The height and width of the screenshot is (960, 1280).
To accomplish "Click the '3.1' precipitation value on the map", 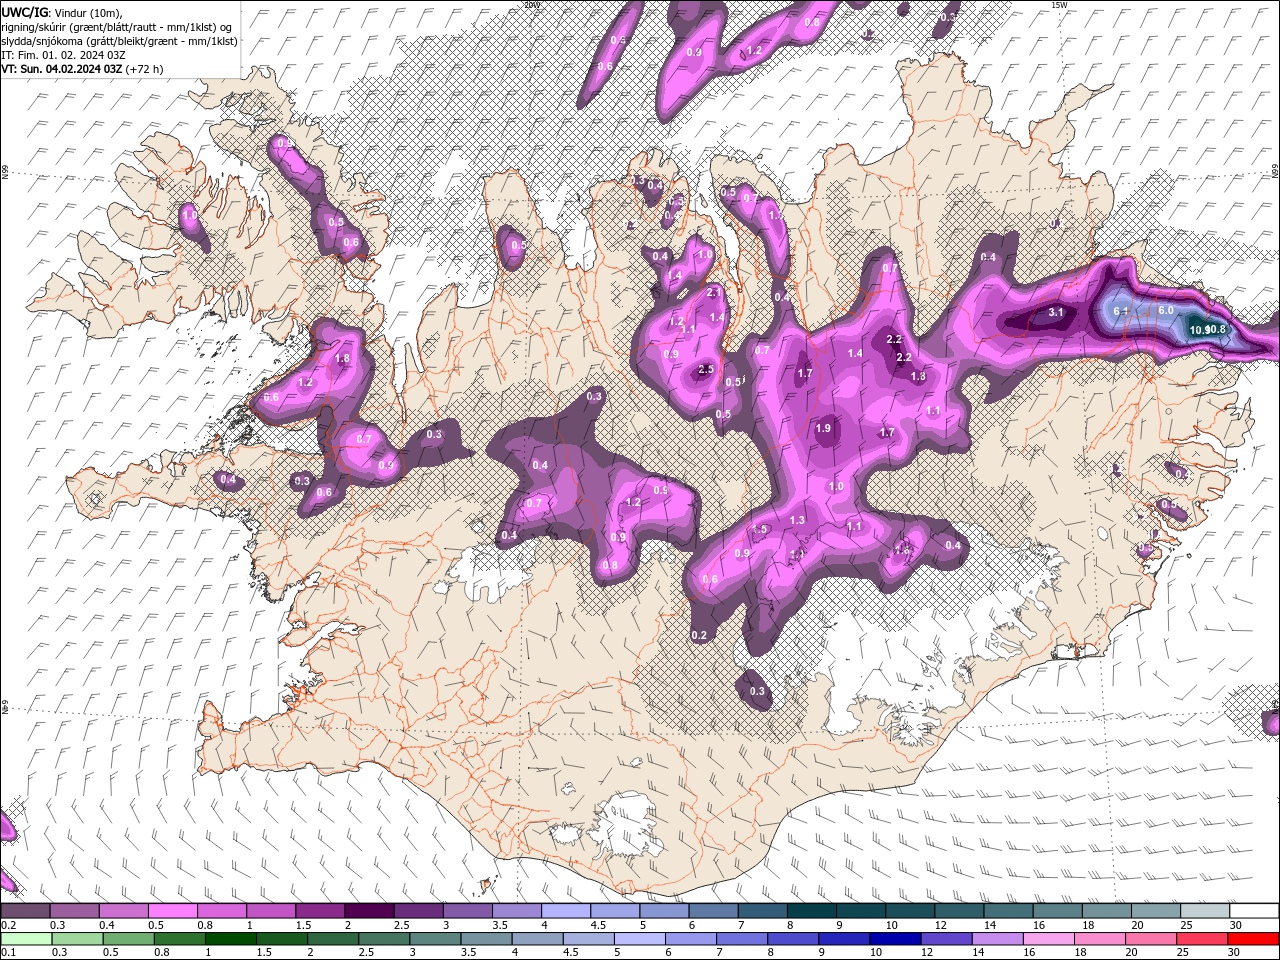I will coord(1056,313).
